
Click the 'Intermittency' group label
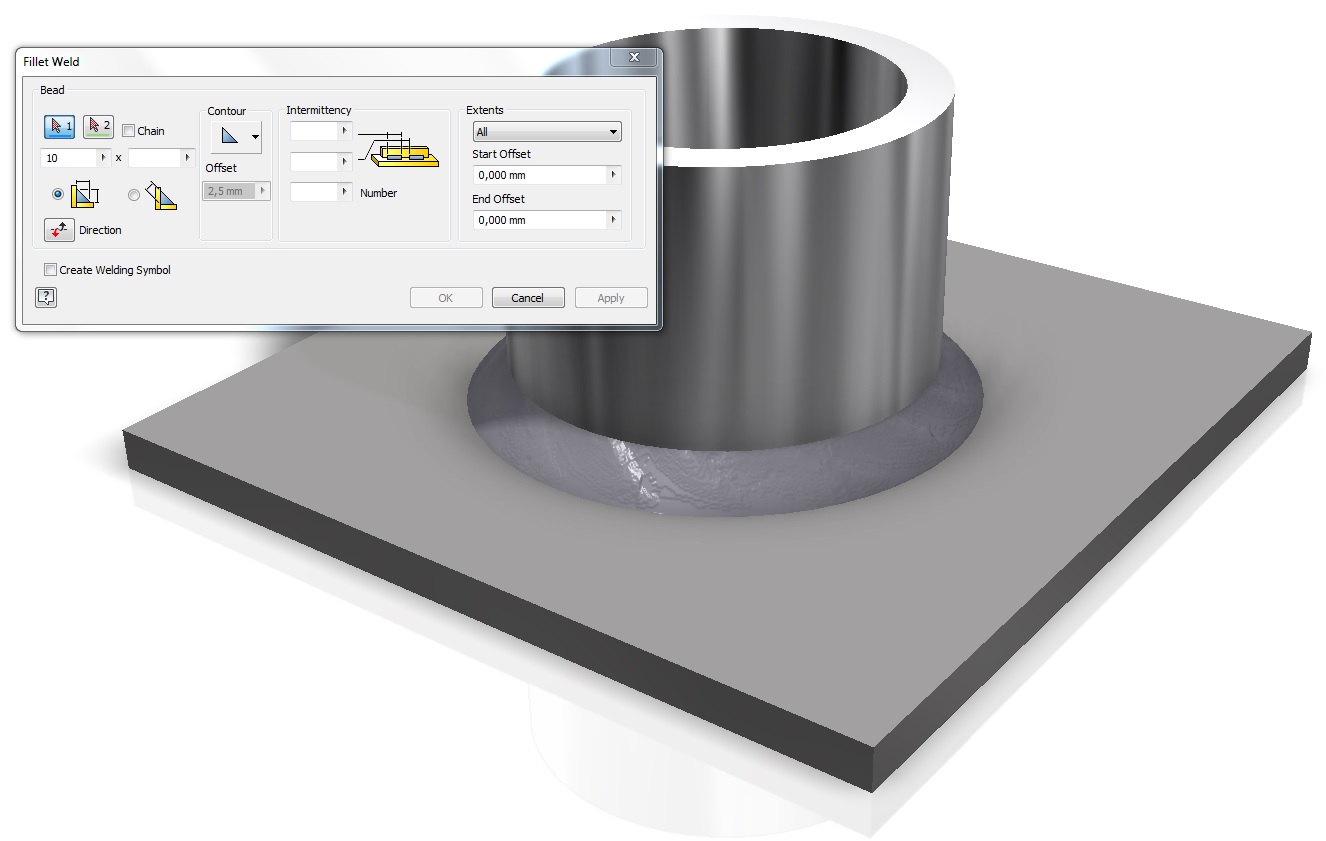tap(319, 110)
